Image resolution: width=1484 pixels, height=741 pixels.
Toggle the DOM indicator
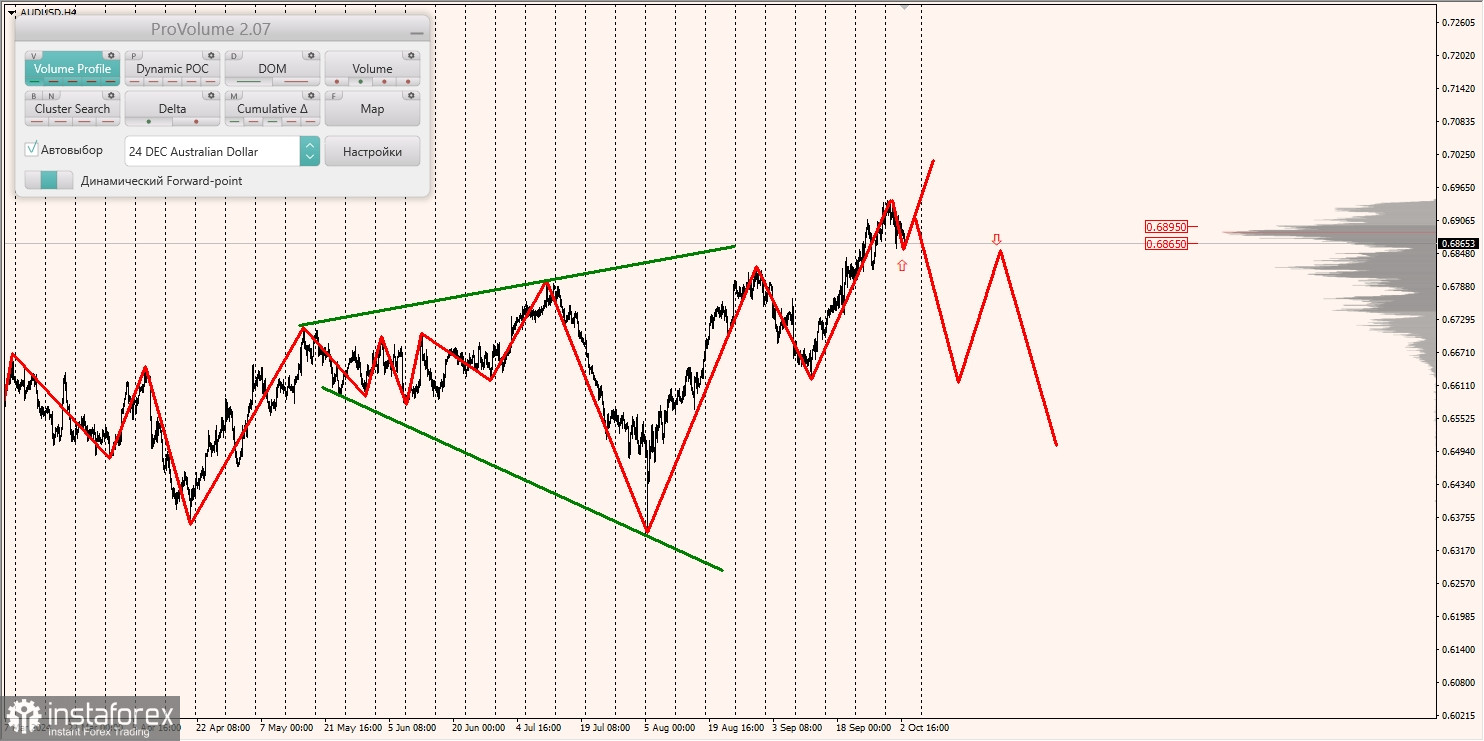[x=272, y=69]
